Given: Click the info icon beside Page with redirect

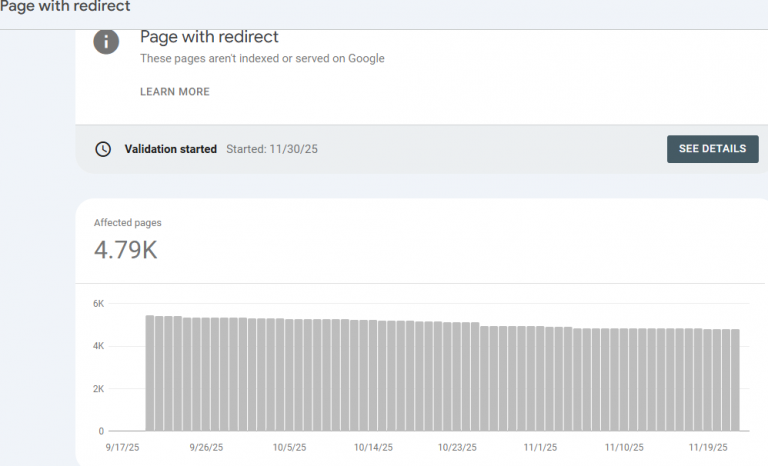Looking at the screenshot, I should coord(106,42).
